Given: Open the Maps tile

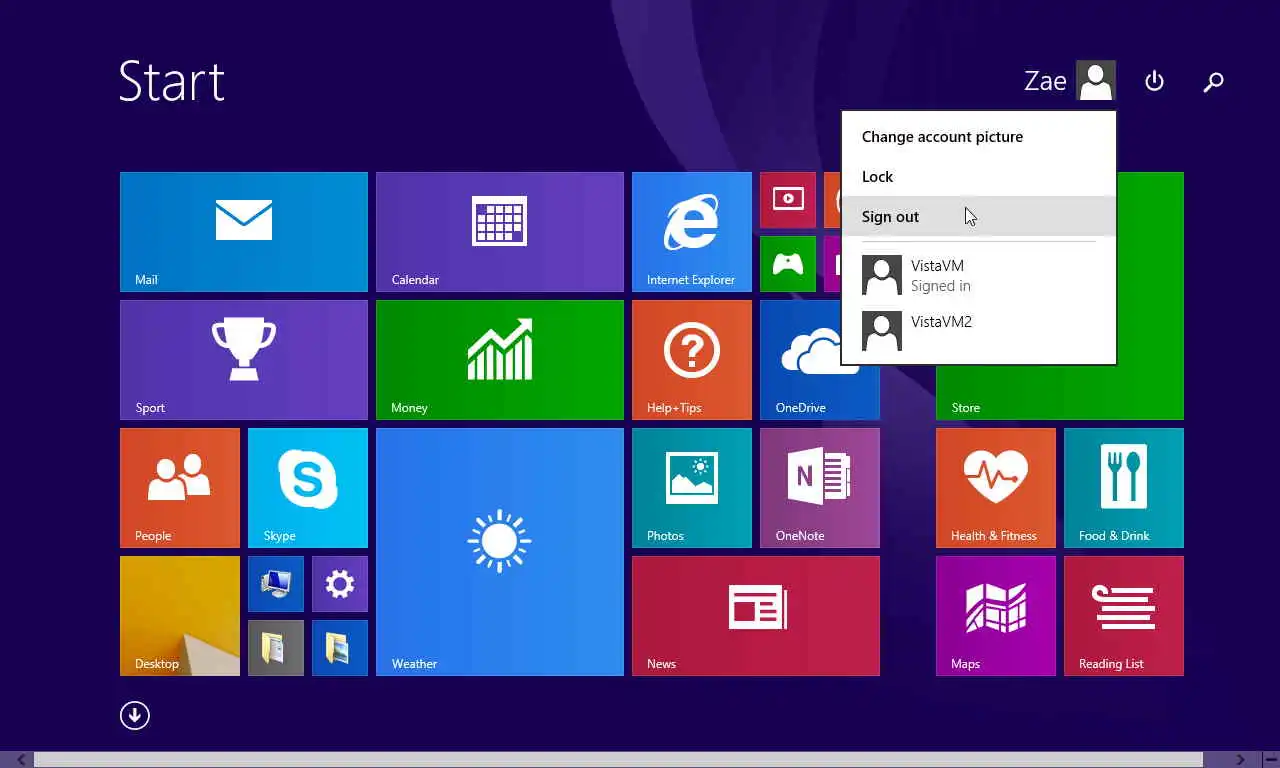Looking at the screenshot, I should coord(996,616).
